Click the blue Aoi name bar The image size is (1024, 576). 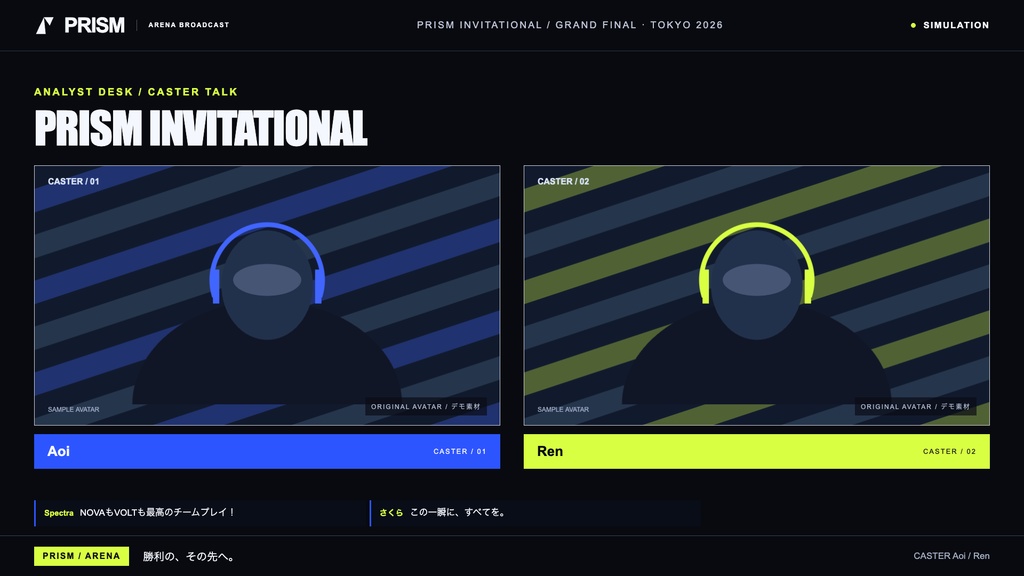(x=267, y=451)
